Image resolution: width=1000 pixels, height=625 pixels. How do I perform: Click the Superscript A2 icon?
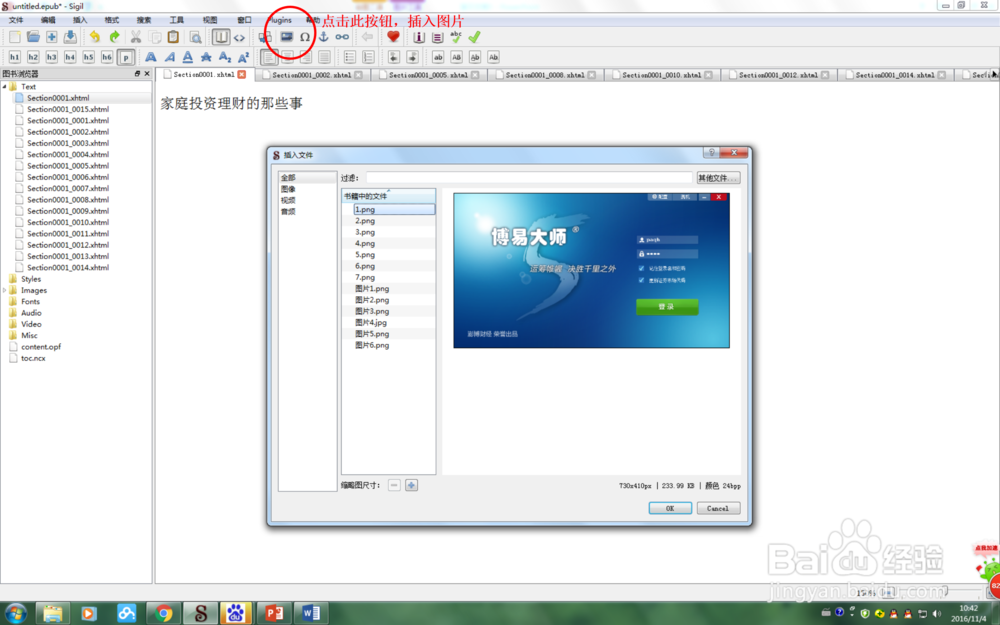243,57
